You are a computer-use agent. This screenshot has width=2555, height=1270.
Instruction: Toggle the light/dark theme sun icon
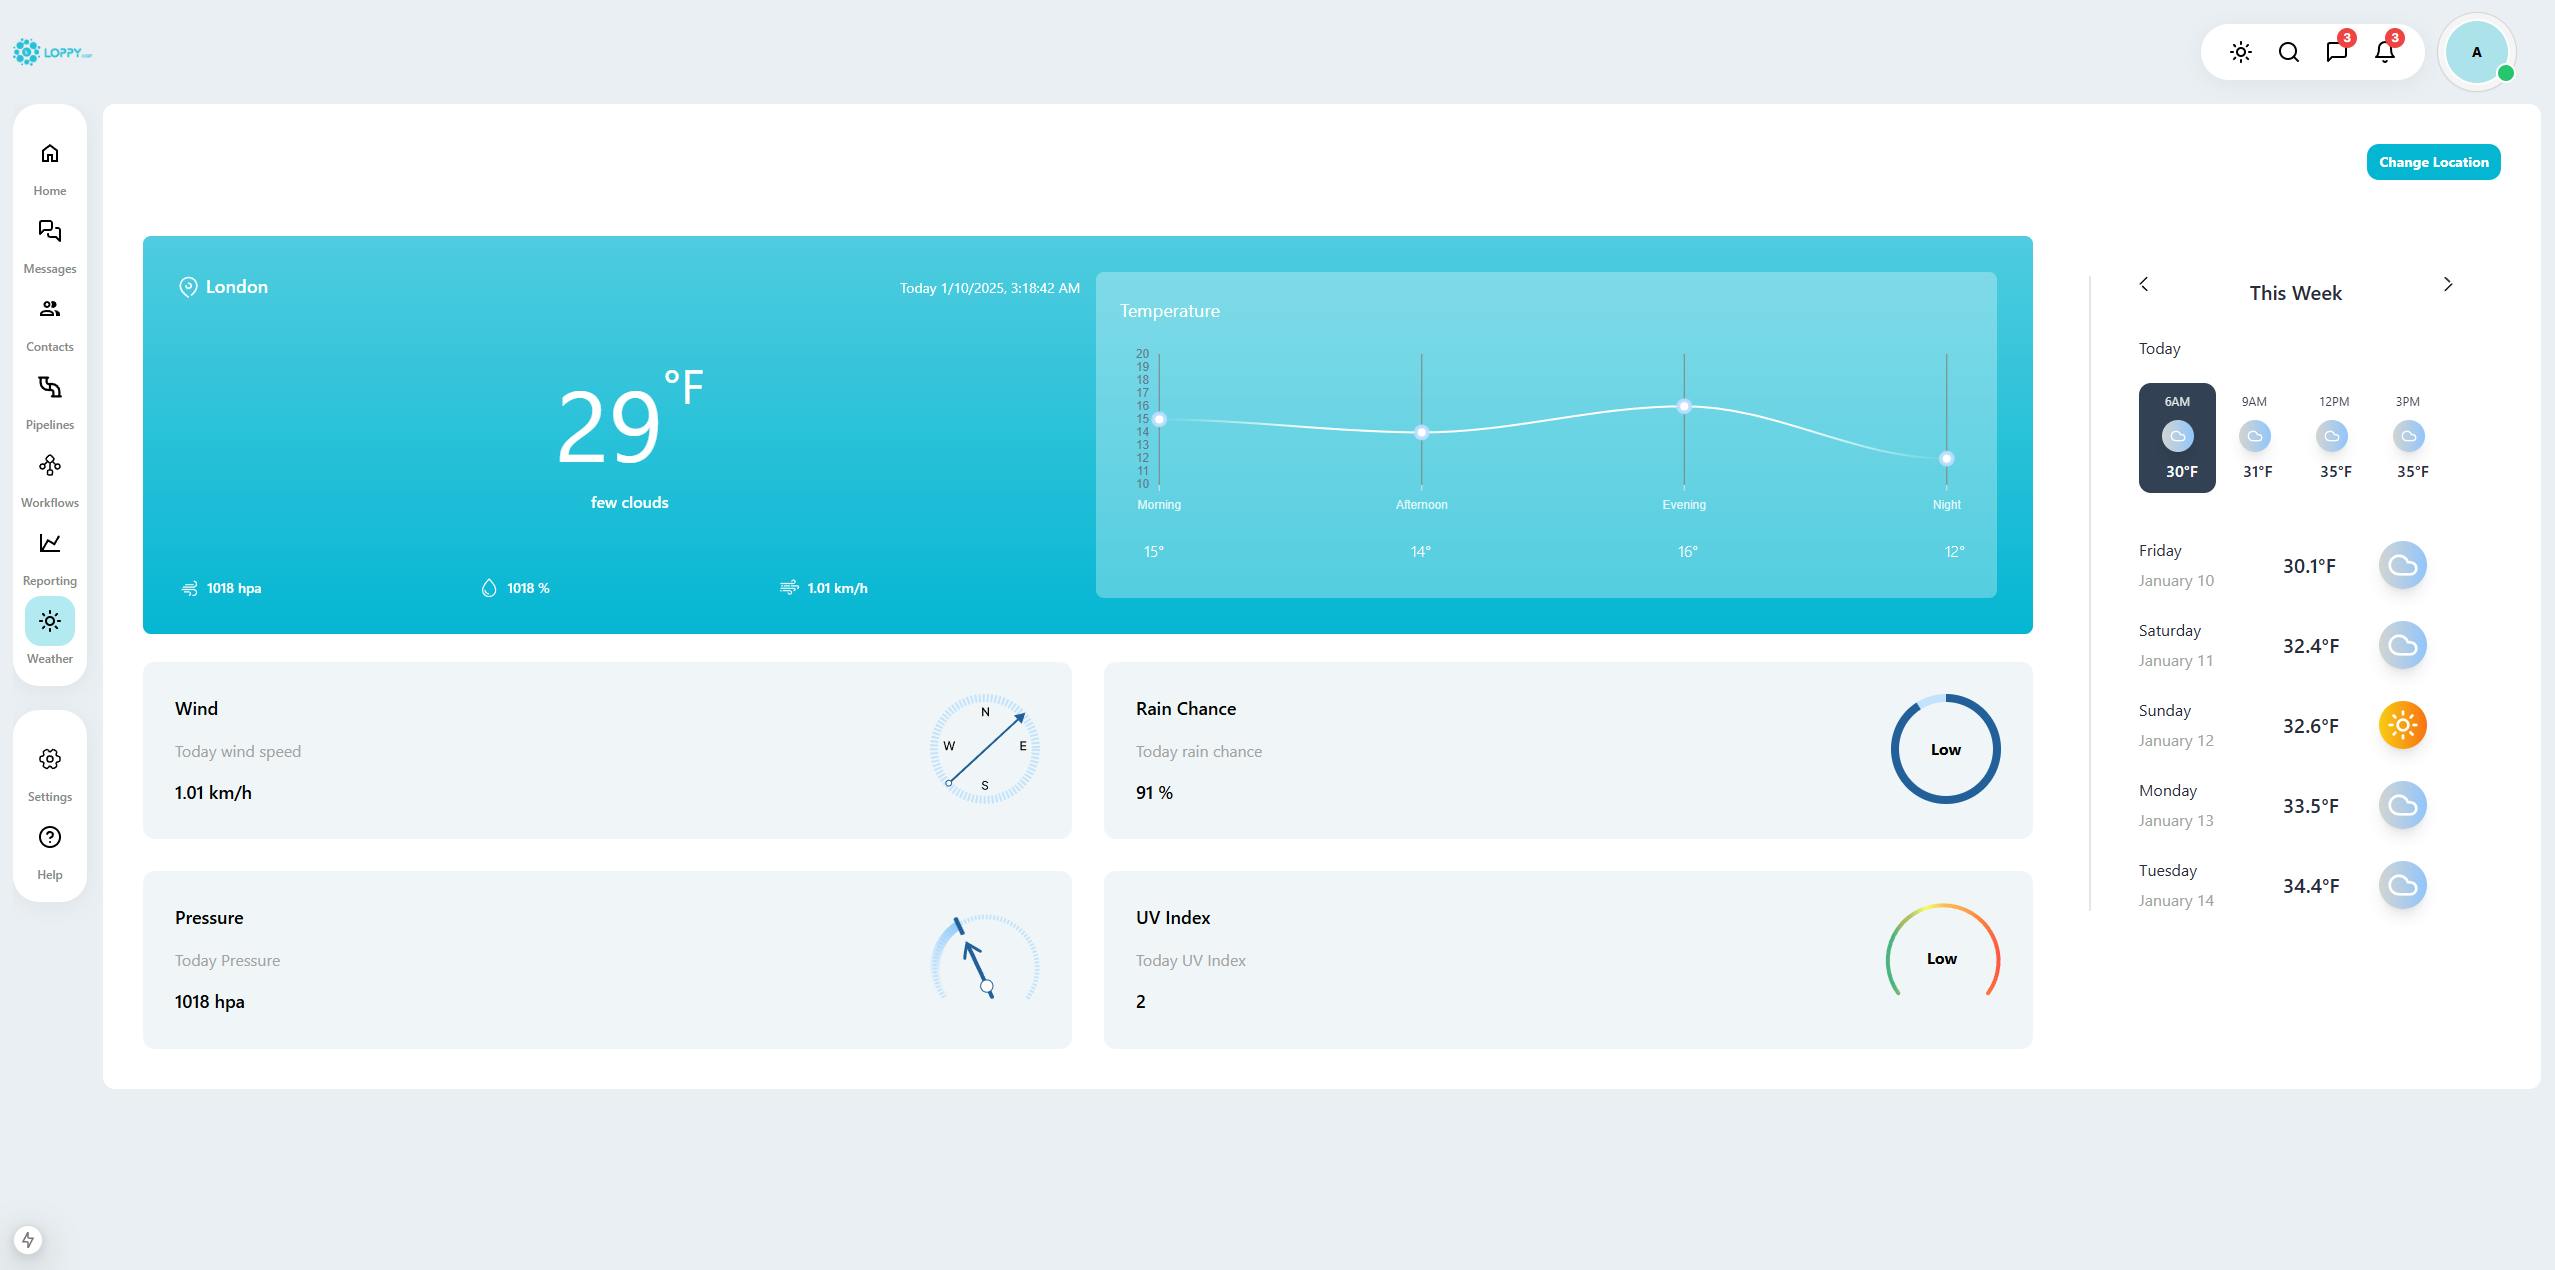[x=2240, y=53]
